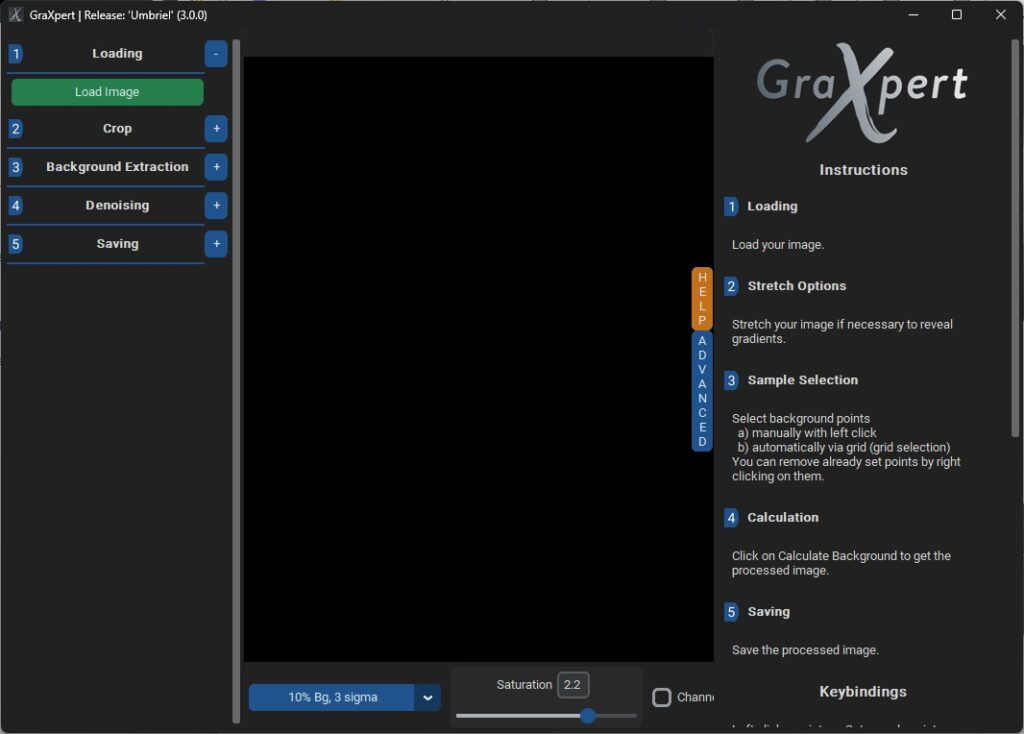Click the Sample Selection step icon in Instructions
This screenshot has height=734, width=1024.
pos(731,380)
